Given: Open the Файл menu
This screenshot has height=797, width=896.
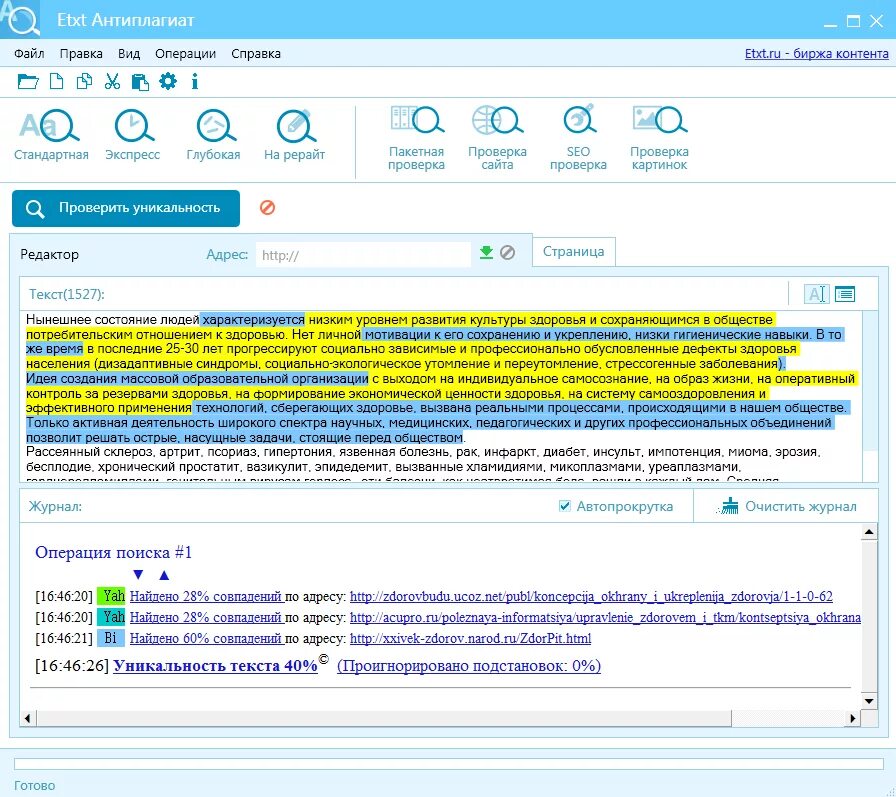Looking at the screenshot, I should [29, 54].
